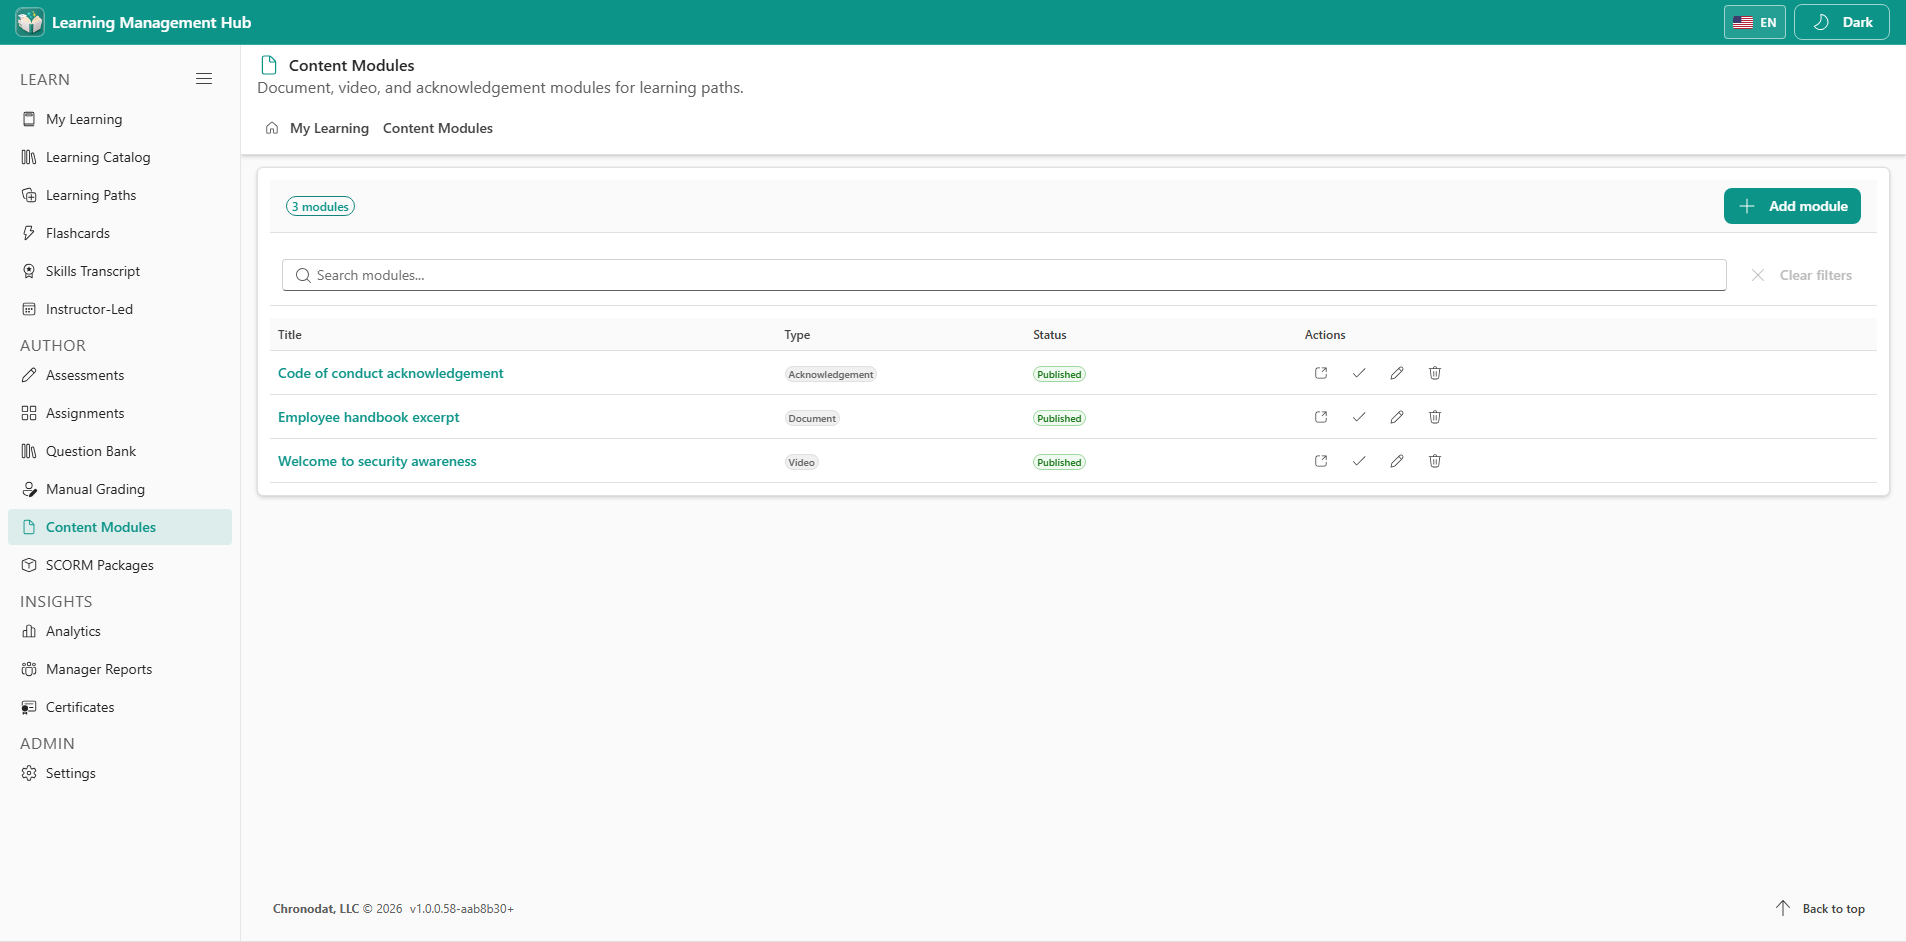Click Published status of Code of conduct acknowledgement

(x=1059, y=375)
